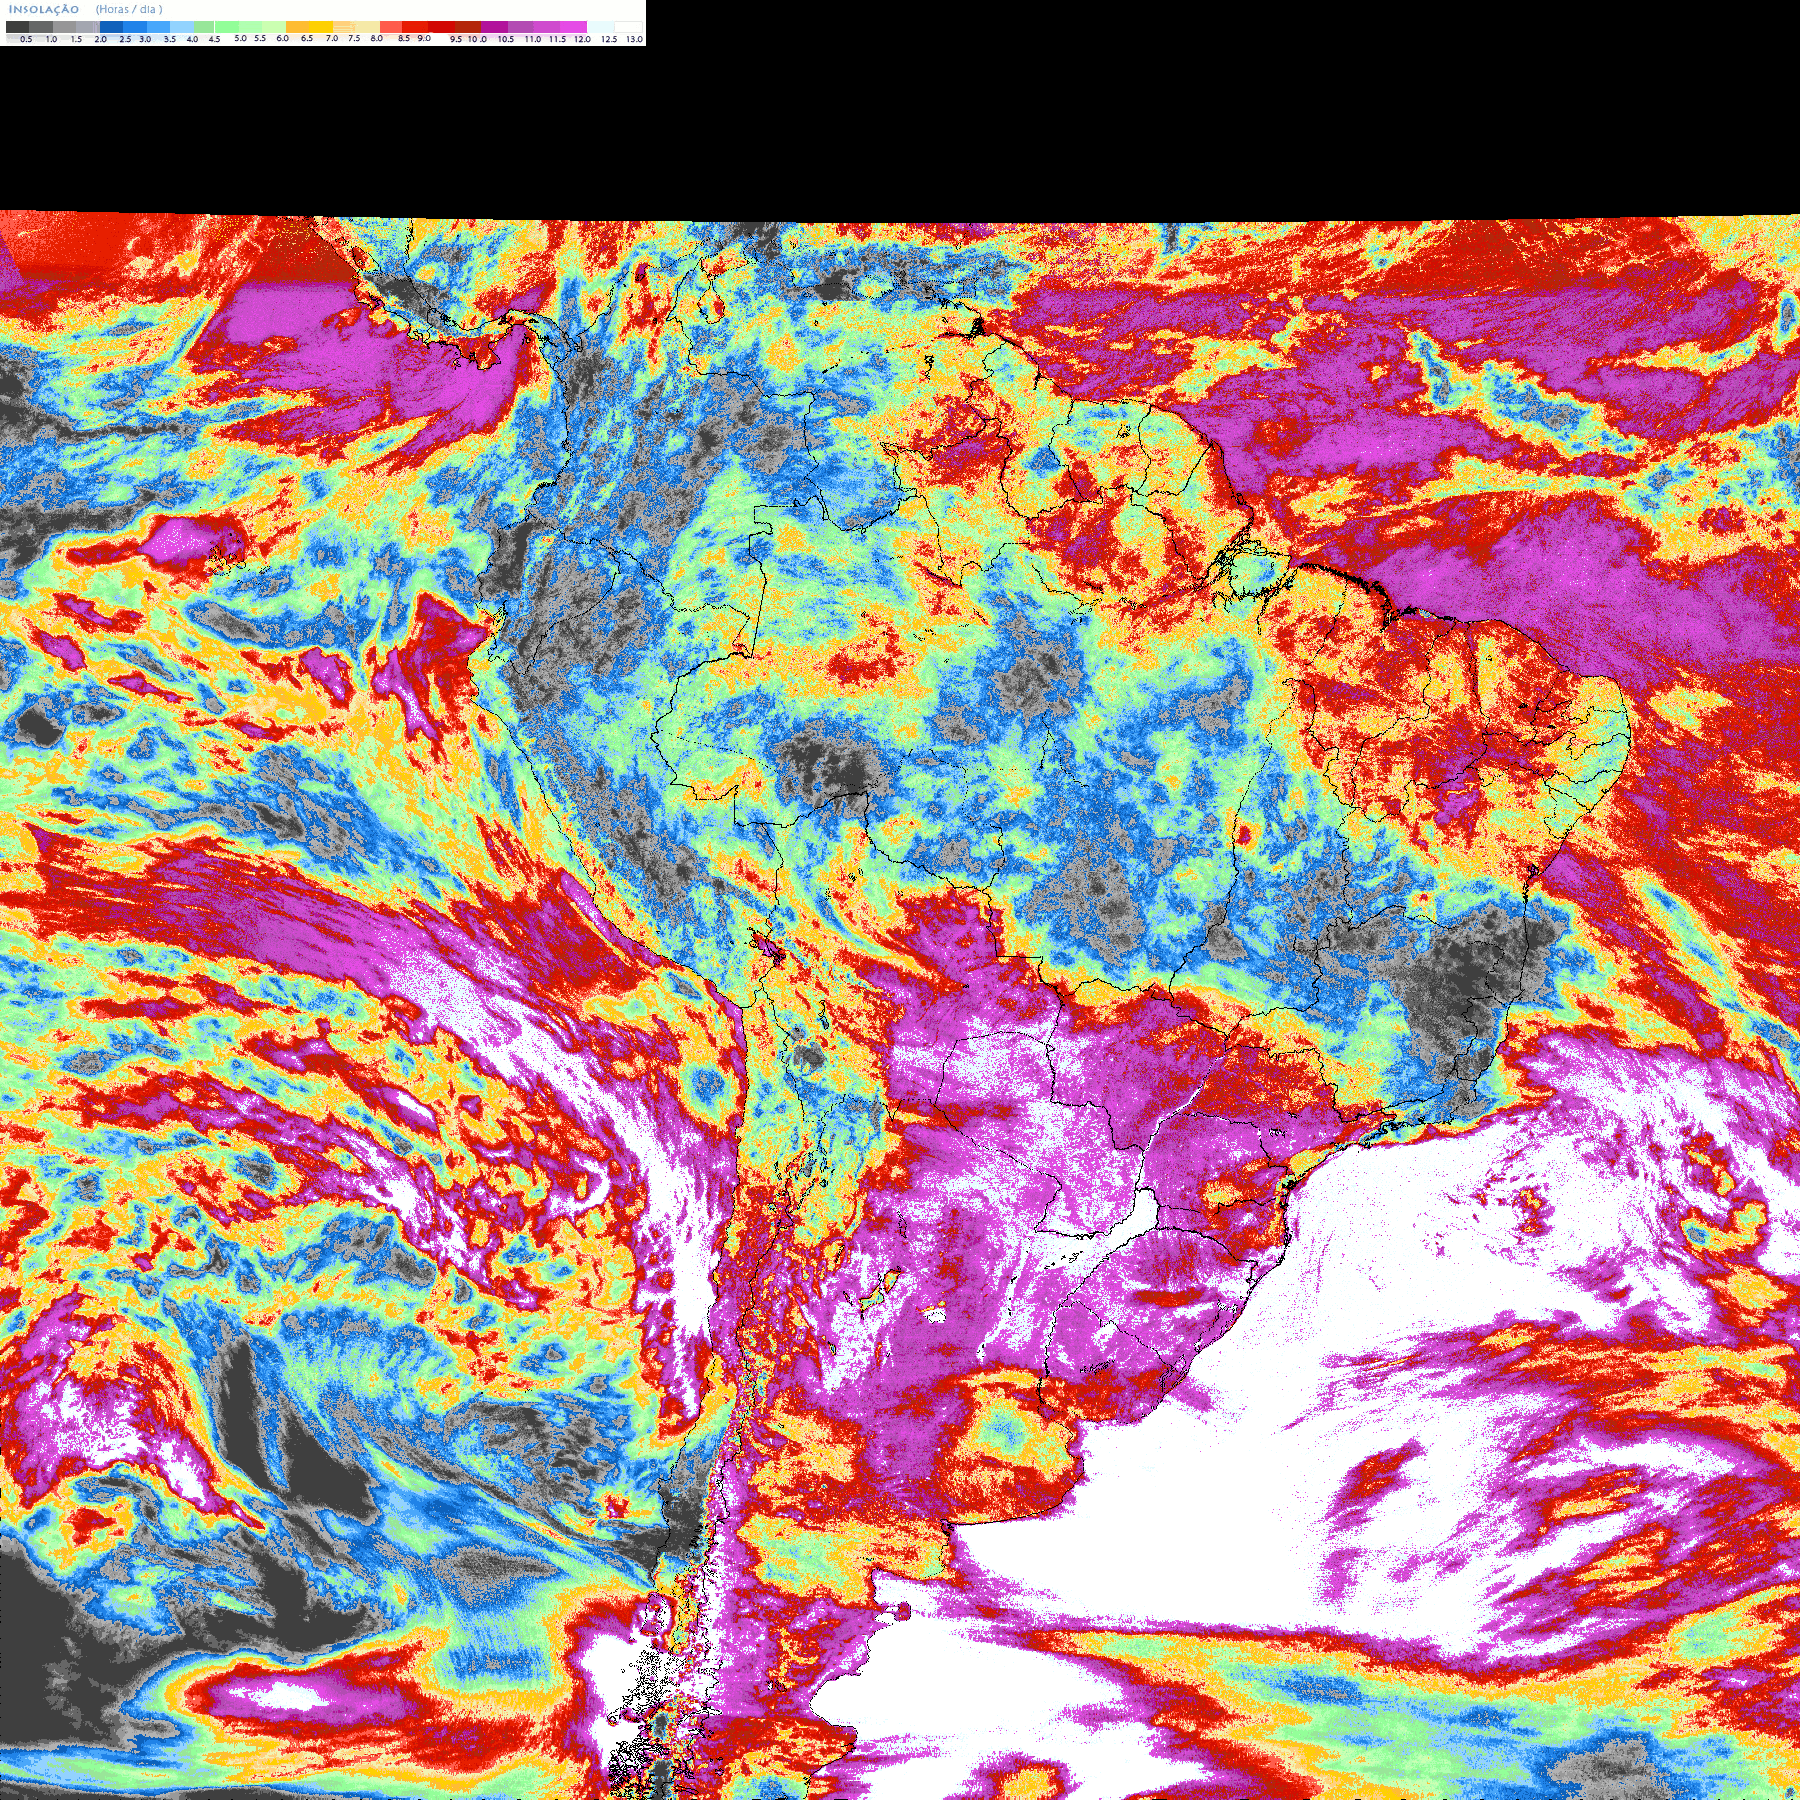Click the 9.0 legend value
This screenshot has width=1800, height=1800.
(x=424, y=38)
